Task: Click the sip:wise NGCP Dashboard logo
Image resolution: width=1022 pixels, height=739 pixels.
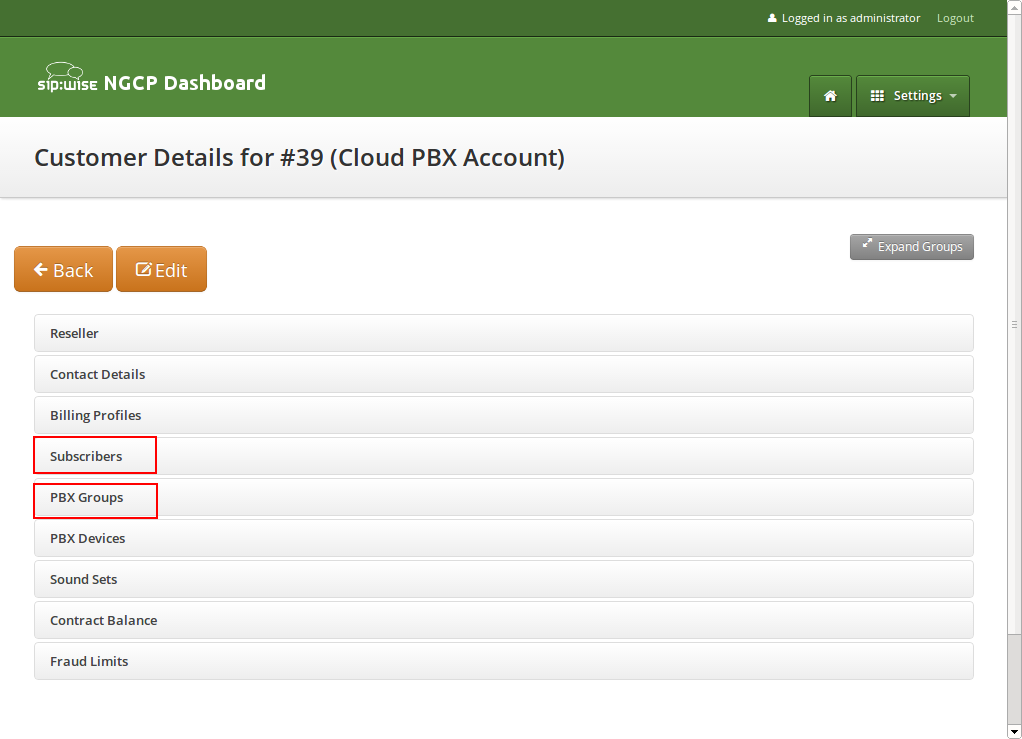Action: (x=151, y=79)
